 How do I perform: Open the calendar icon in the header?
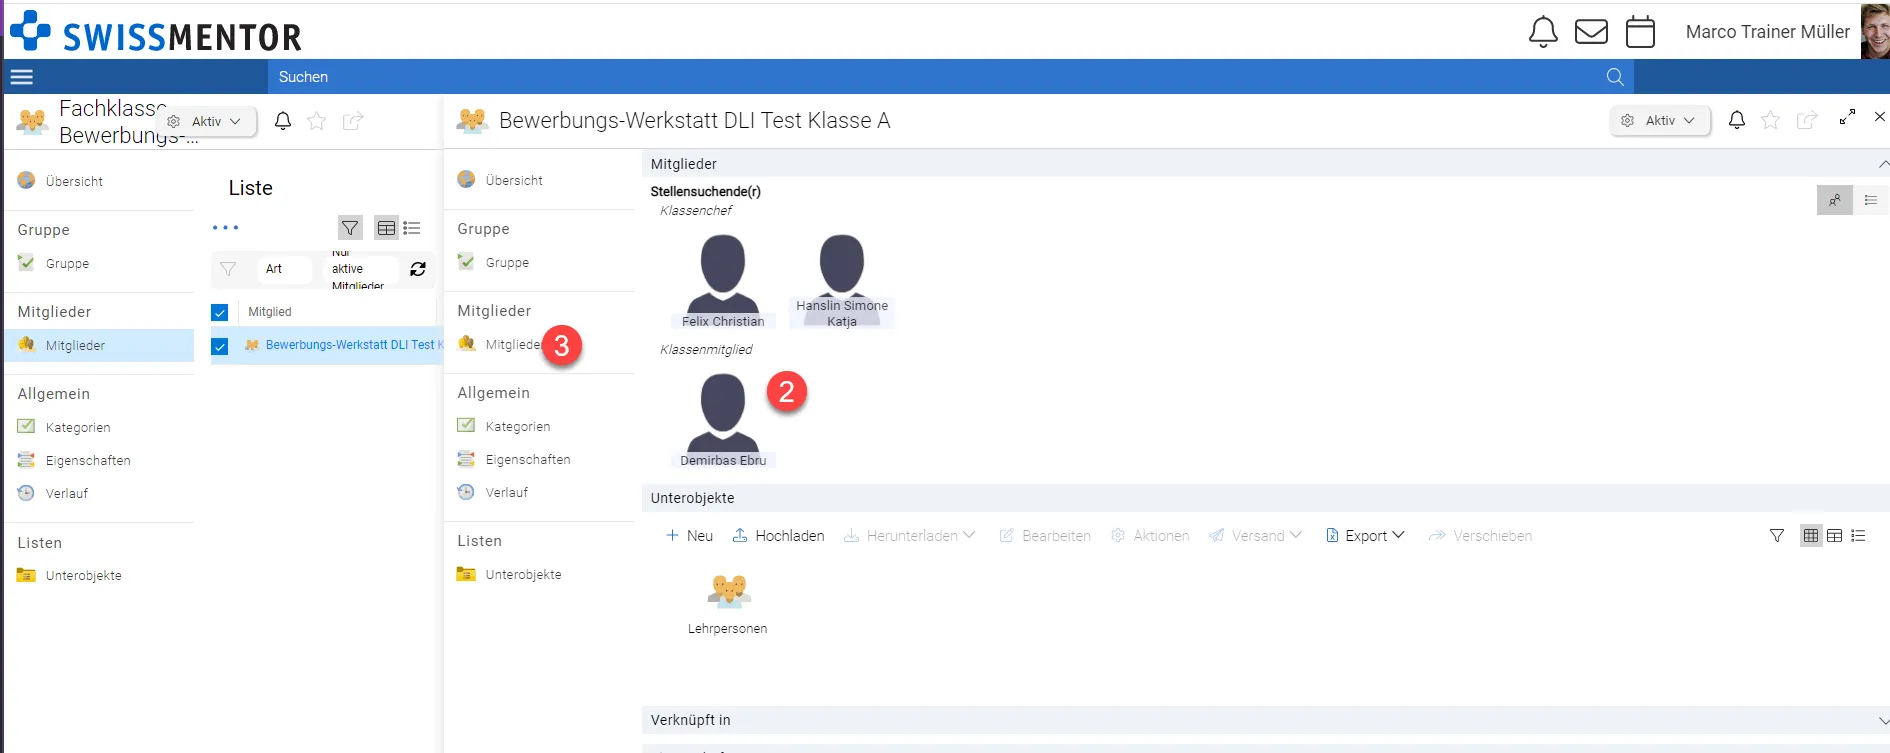point(1640,32)
